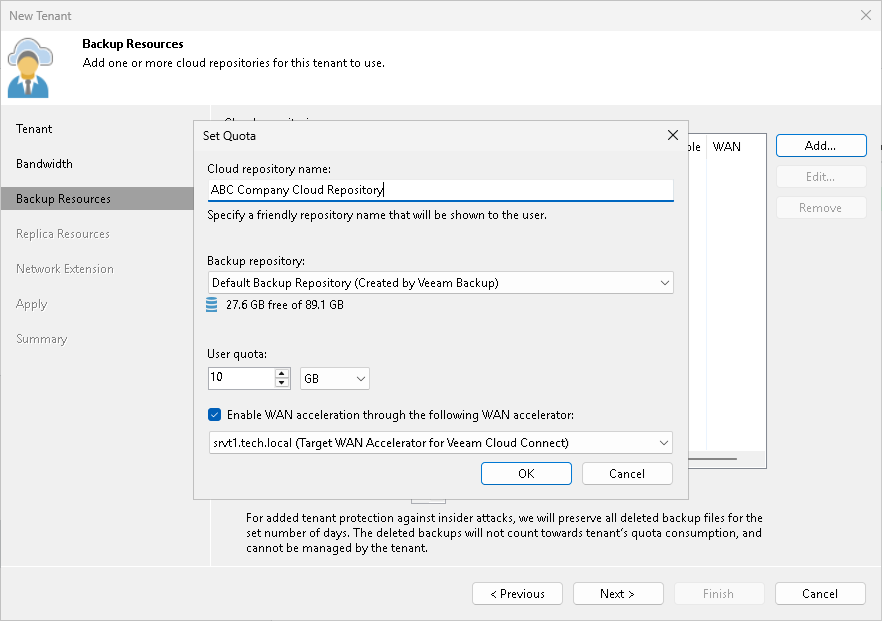Click the Backup Resources tenant header icon
Image resolution: width=882 pixels, height=621 pixels.
[28, 61]
